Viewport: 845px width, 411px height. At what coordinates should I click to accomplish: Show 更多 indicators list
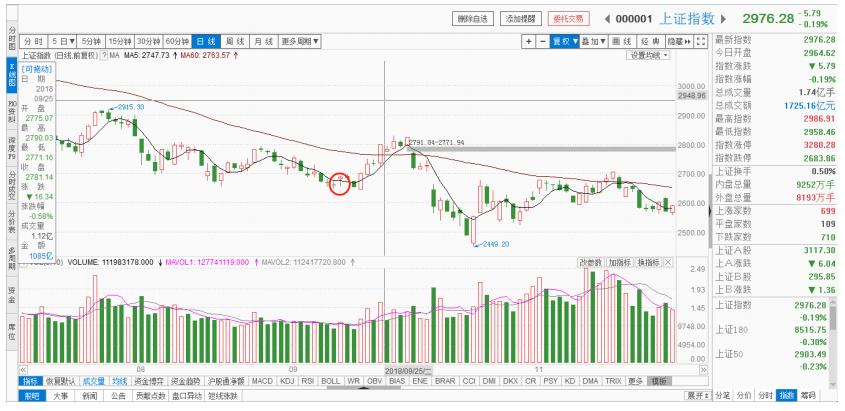coord(636,381)
